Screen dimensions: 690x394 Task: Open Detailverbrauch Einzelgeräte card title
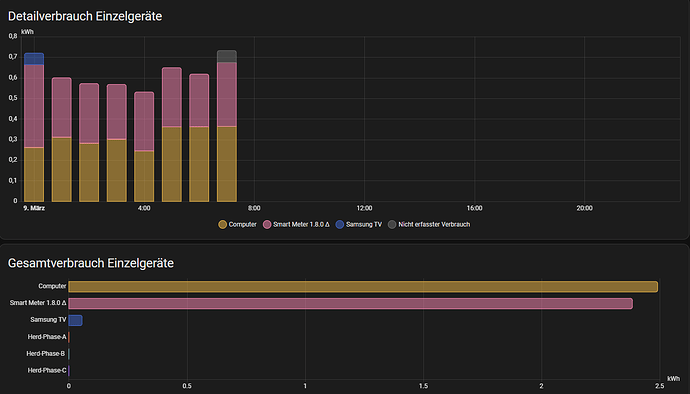[x=85, y=16]
